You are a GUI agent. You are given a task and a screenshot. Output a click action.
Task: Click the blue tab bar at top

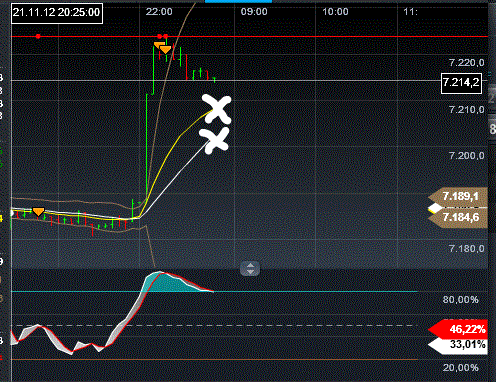click(238, 1)
